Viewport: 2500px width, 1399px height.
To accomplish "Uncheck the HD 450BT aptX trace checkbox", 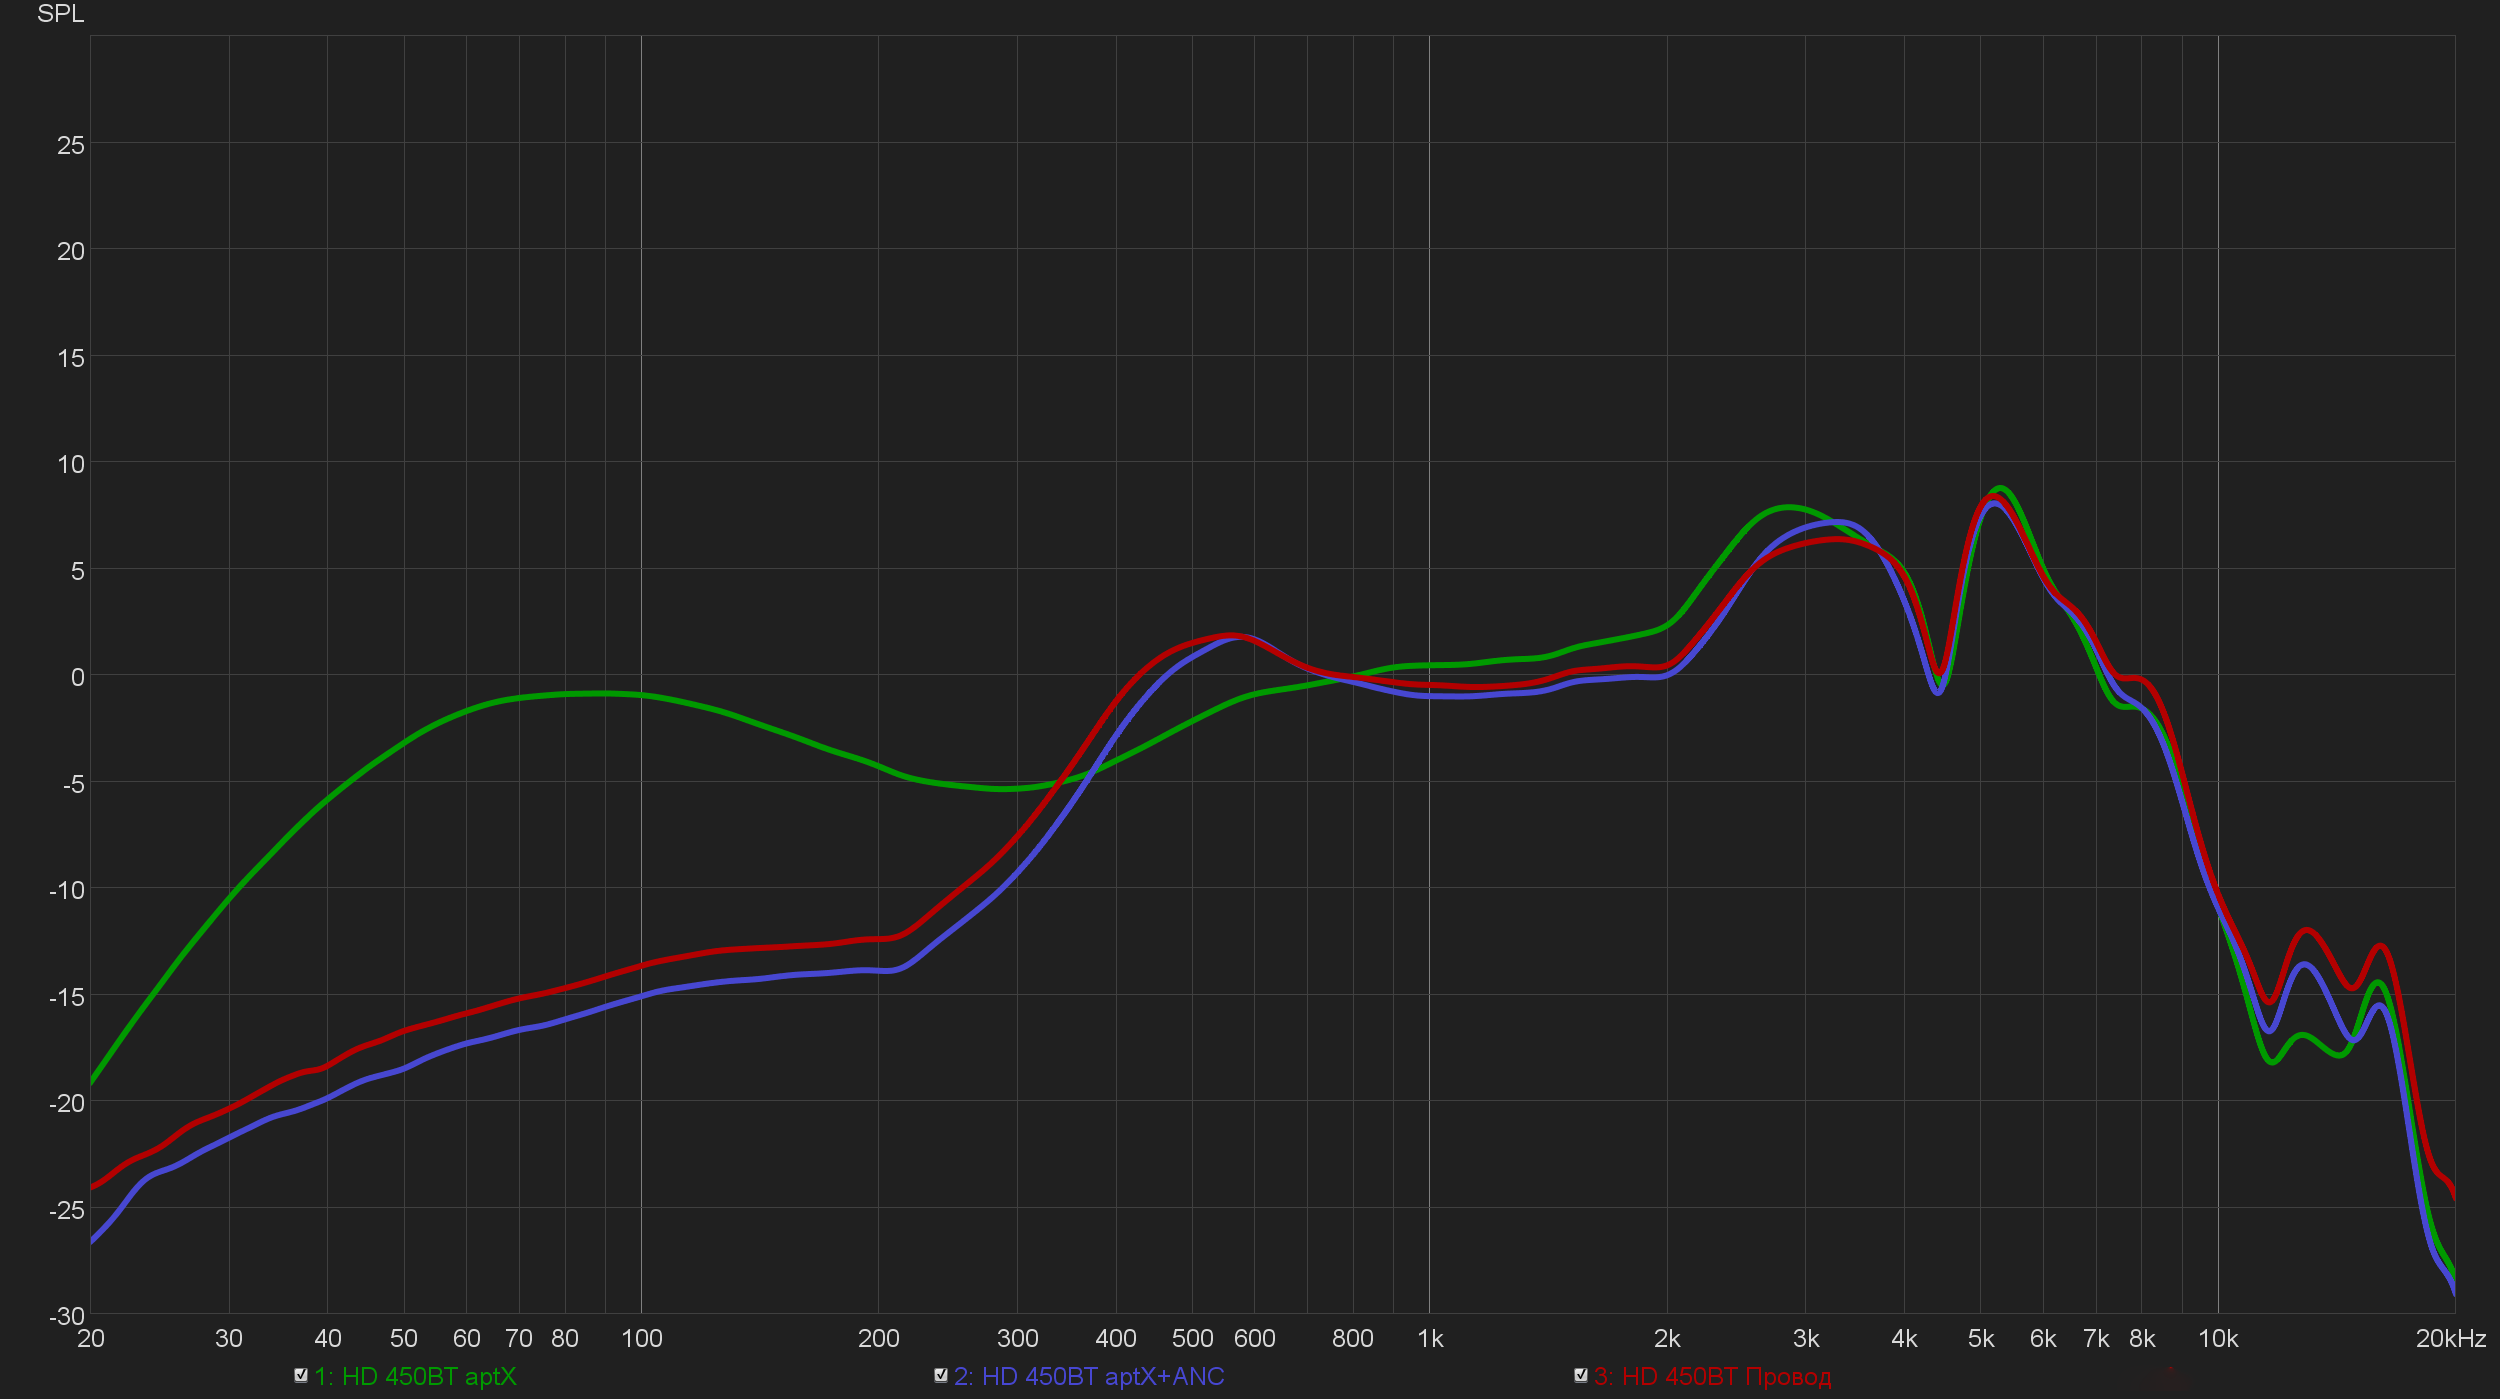I will pos(301,1375).
